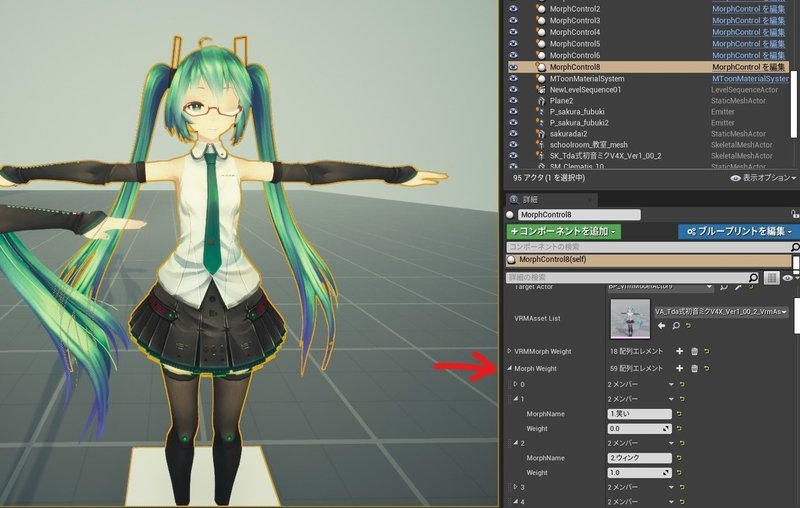The height and width of the screenshot is (508, 800).
Task: Toggle visibility of Plane2
Action: point(513,101)
